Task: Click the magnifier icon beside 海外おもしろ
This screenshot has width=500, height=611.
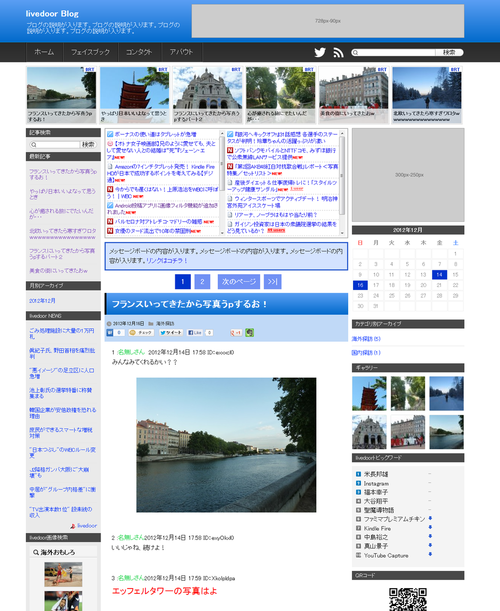Action: pyautogui.click(x=36, y=552)
